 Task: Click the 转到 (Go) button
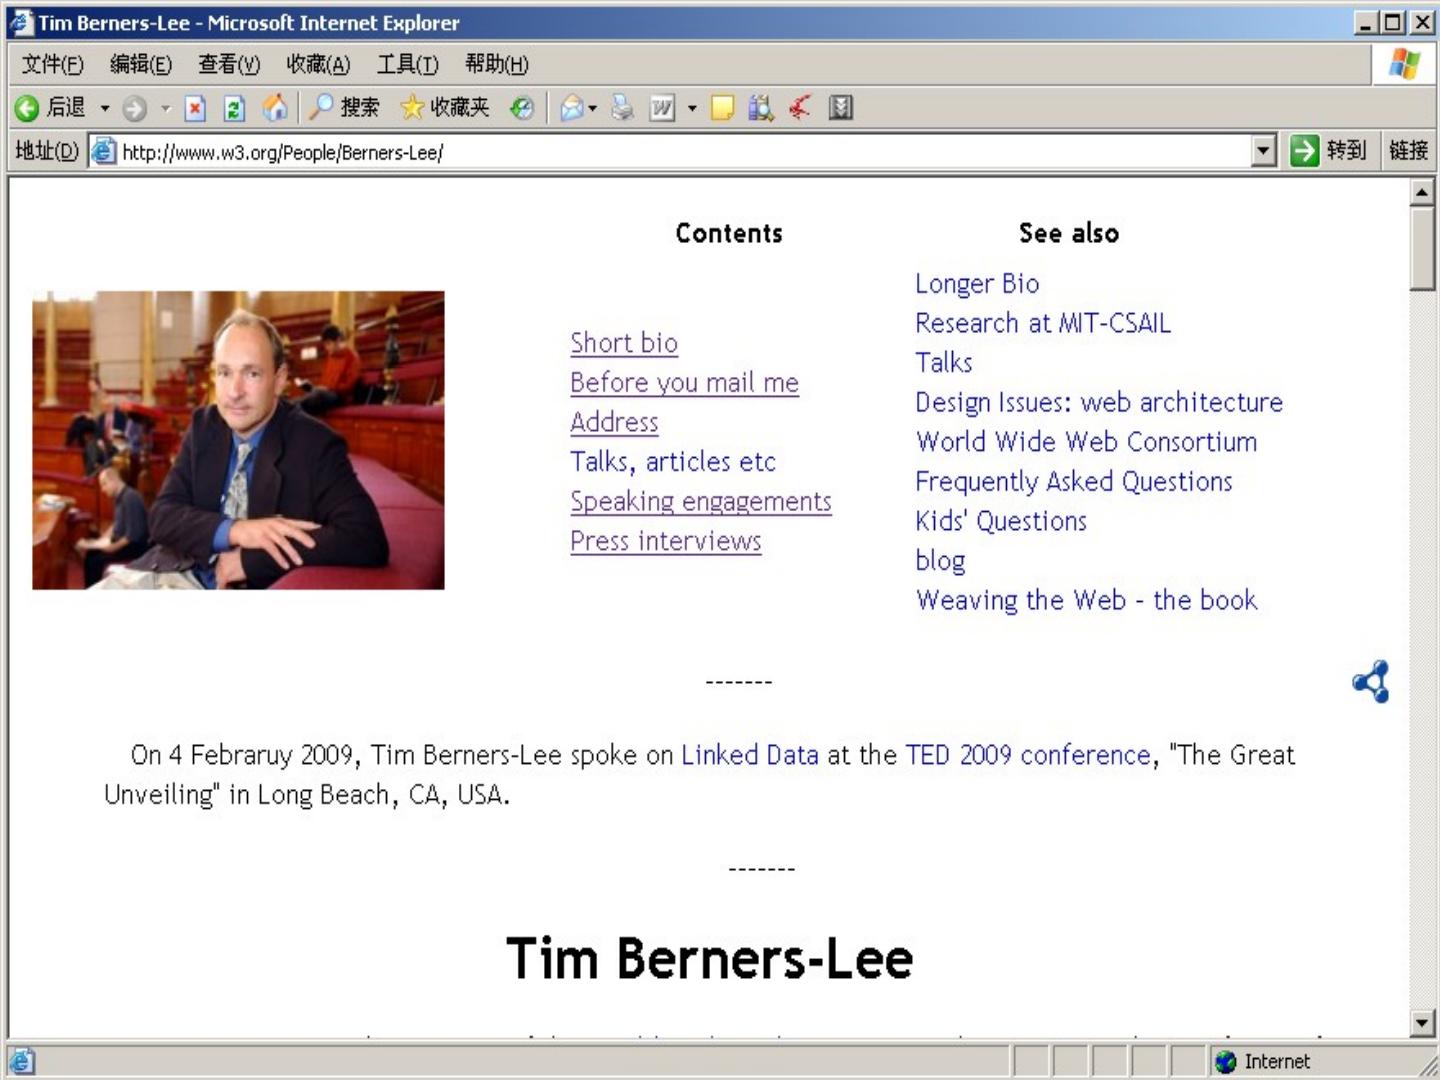tap(1328, 151)
